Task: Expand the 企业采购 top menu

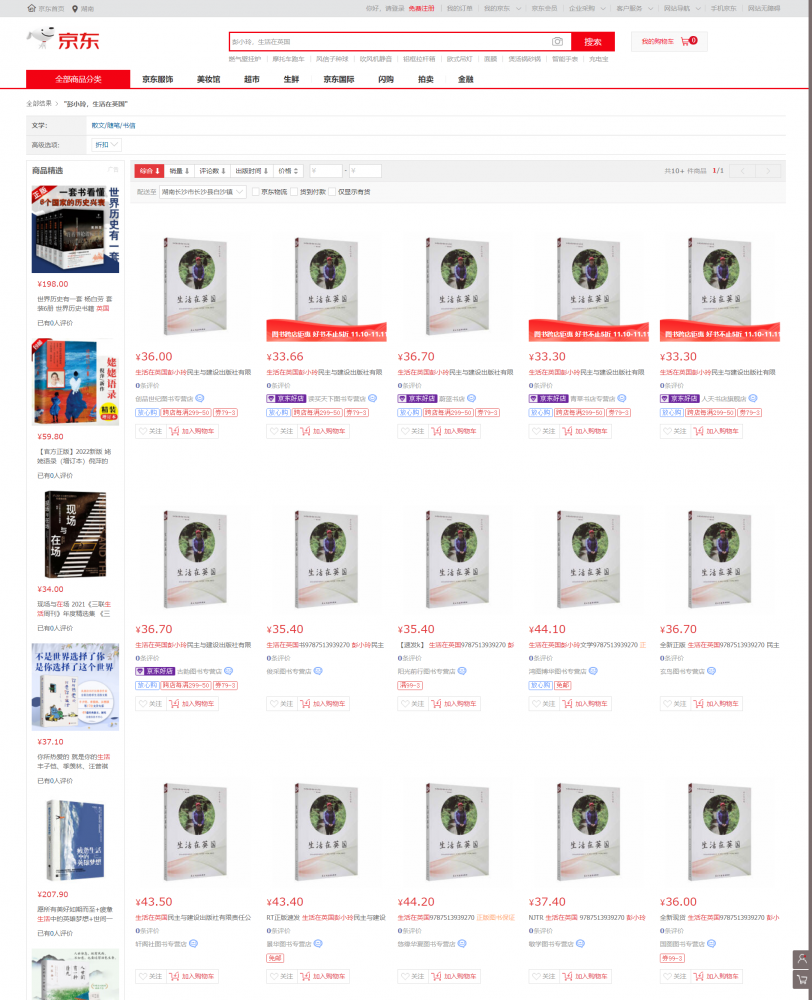Action: (x=587, y=8)
